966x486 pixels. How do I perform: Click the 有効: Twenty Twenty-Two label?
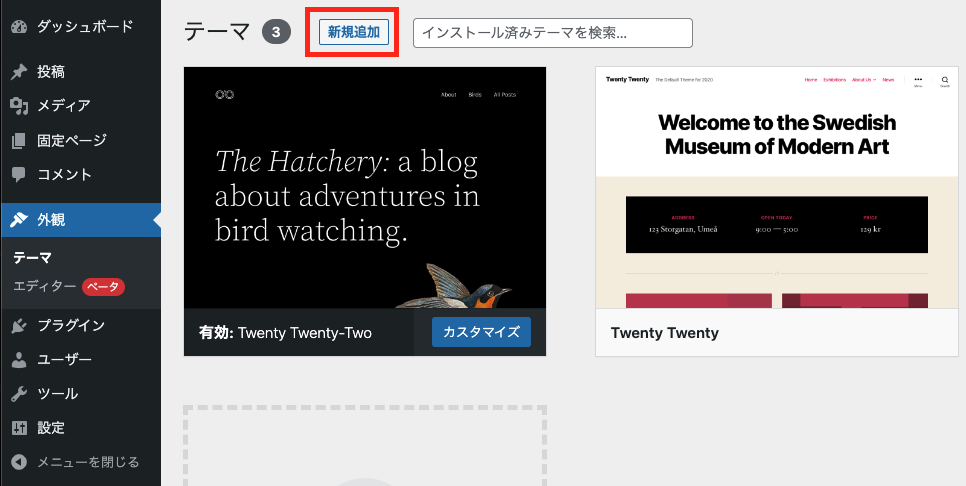click(x=285, y=333)
